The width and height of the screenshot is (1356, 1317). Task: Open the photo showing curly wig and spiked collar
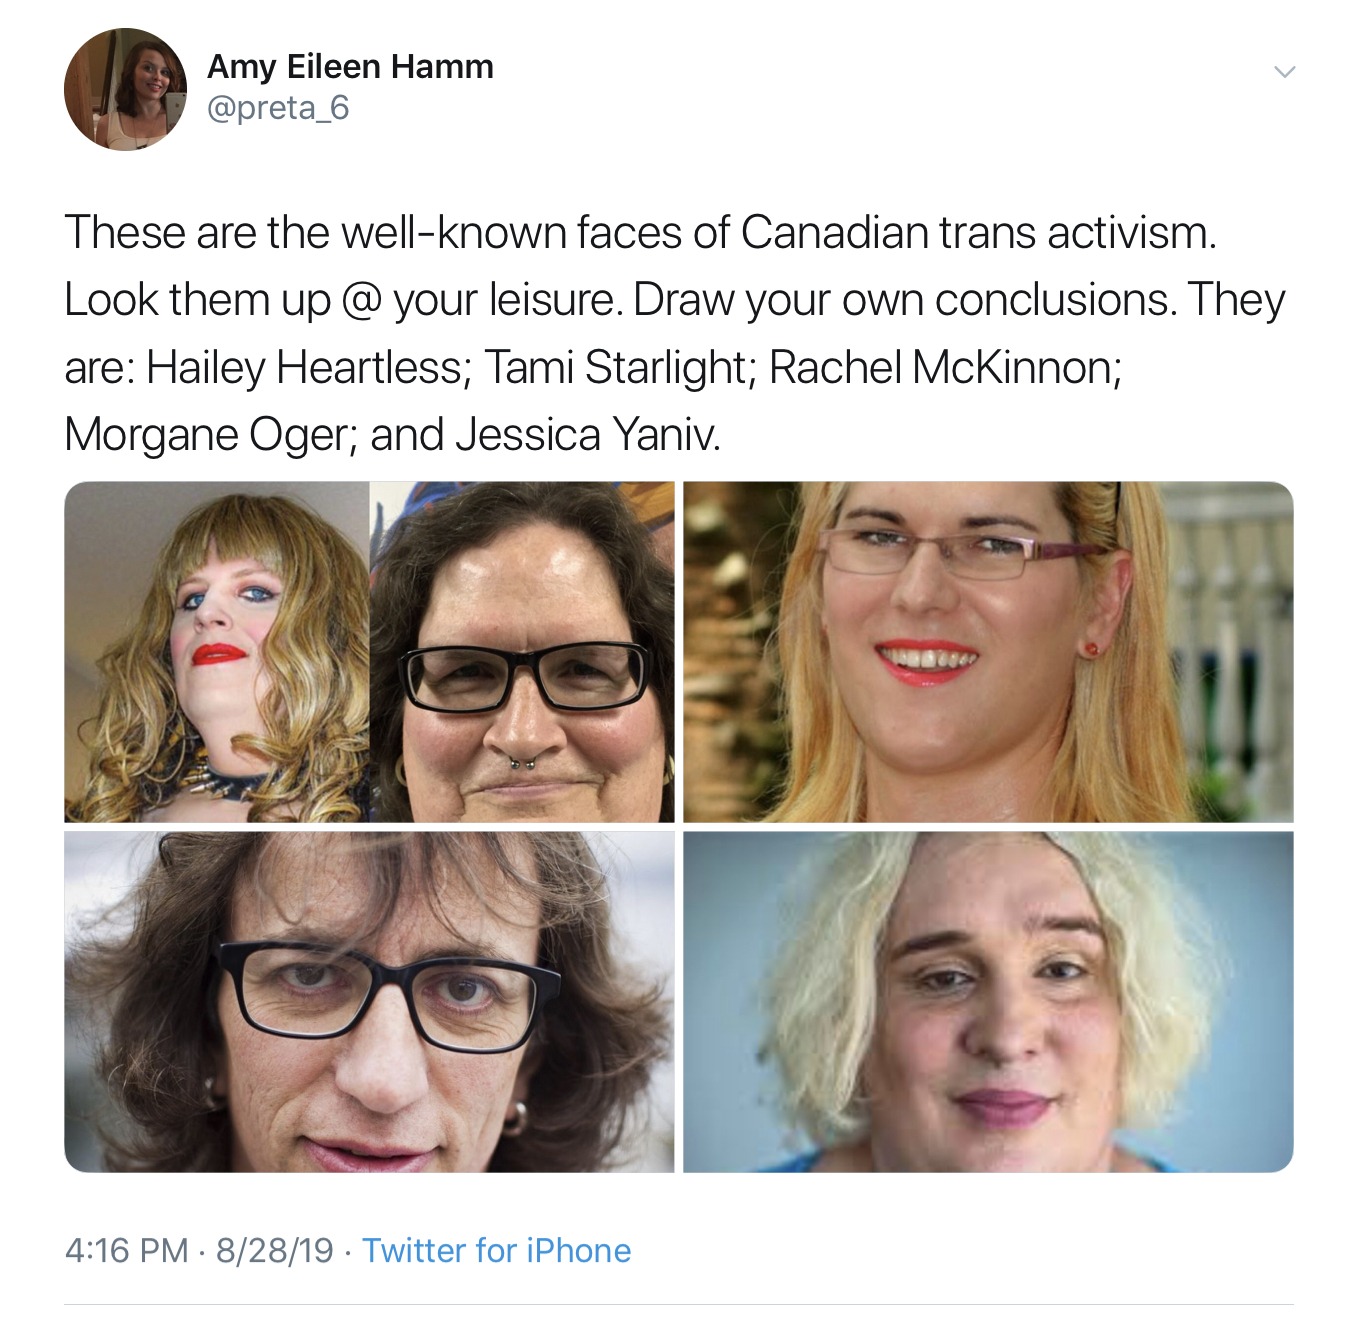click(217, 652)
